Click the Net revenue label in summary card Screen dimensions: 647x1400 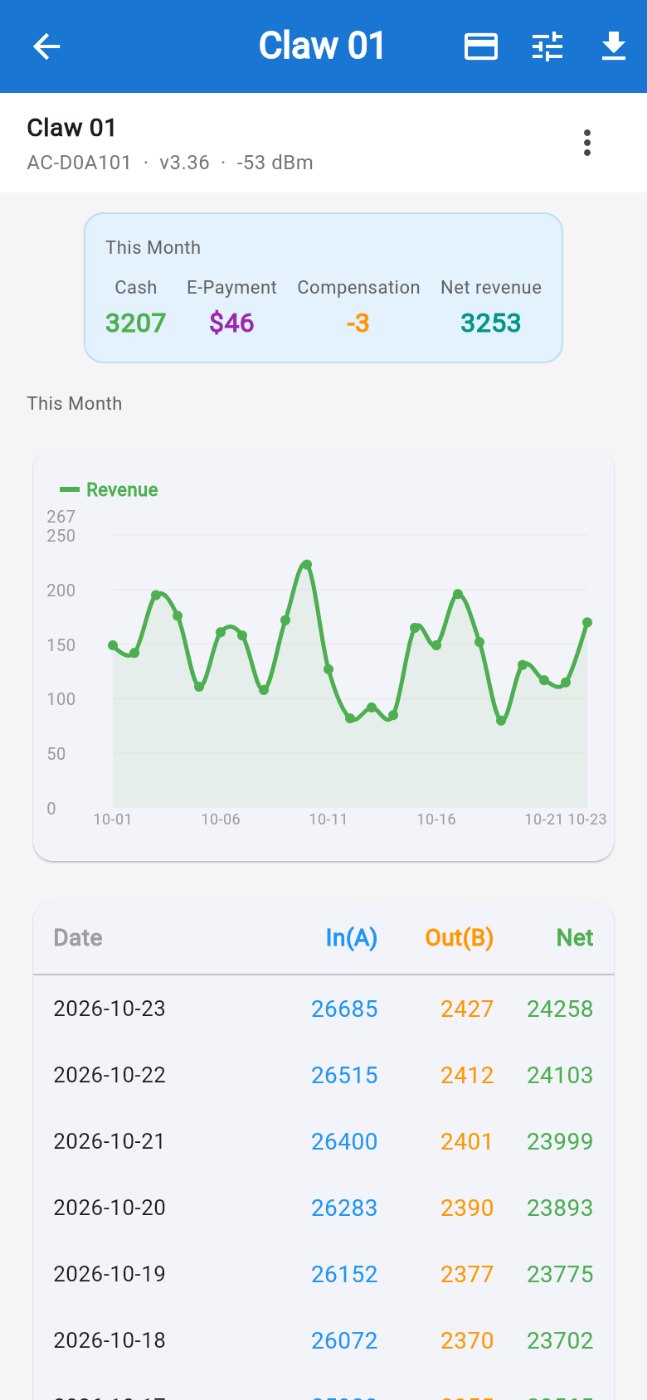tap(491, 288)
